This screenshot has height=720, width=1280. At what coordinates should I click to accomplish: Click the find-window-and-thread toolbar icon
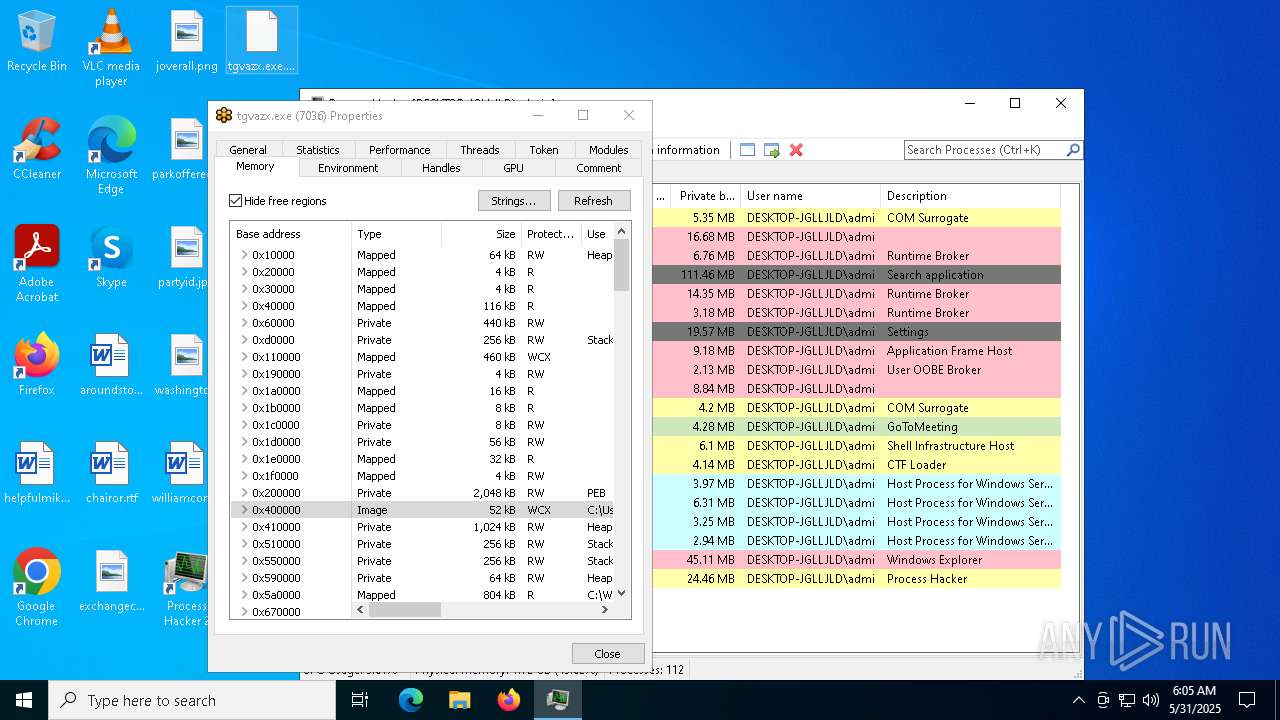pyautogui.click(x=772, y=150)
